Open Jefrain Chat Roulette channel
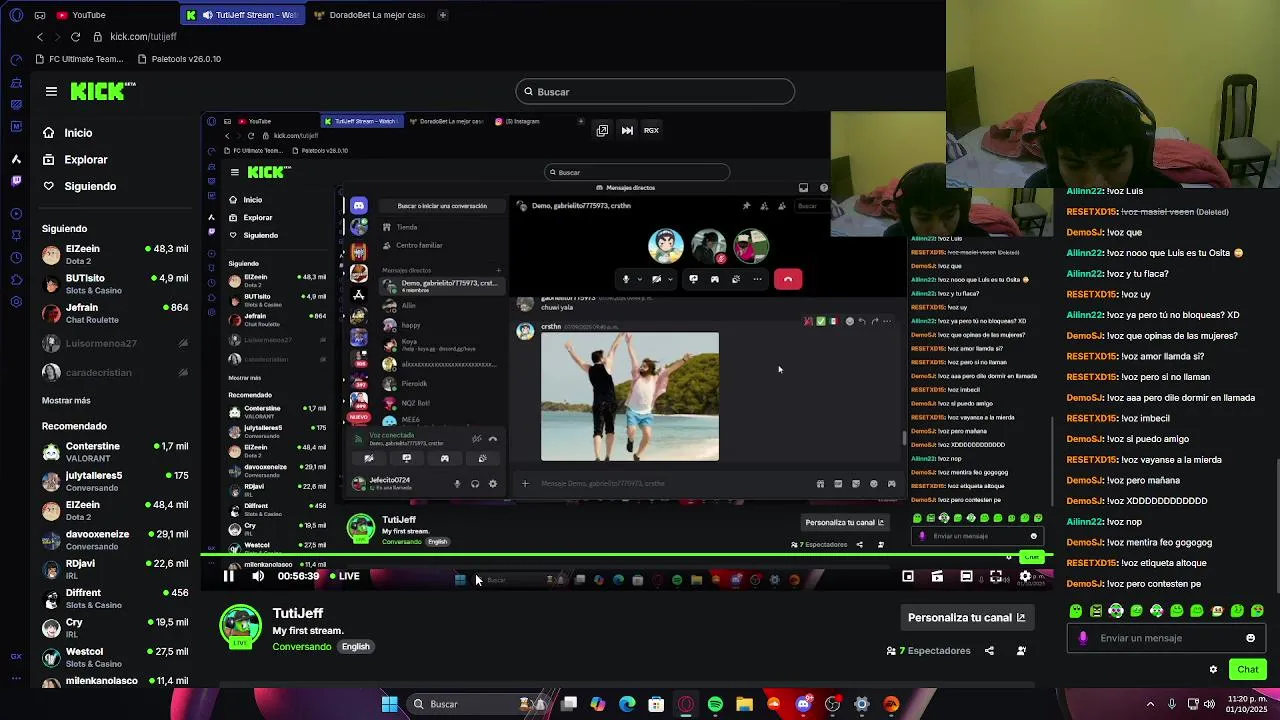Screen dimensions: 1280x720 (115, 313)
